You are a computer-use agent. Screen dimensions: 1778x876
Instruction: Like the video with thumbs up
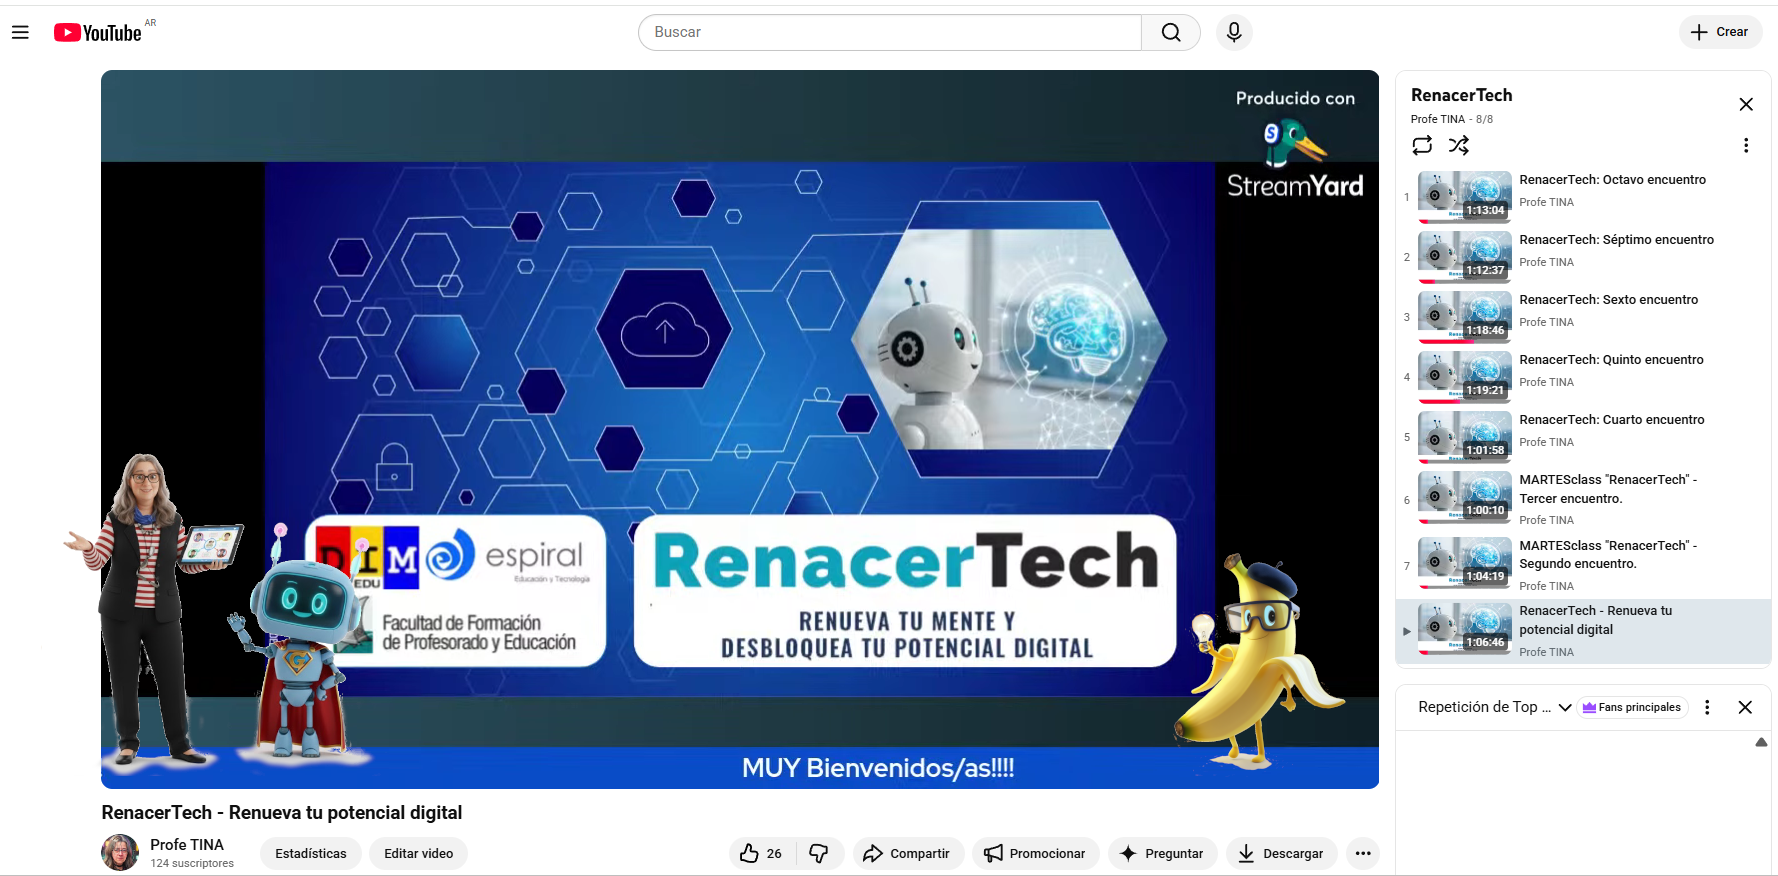click(761, 853)
